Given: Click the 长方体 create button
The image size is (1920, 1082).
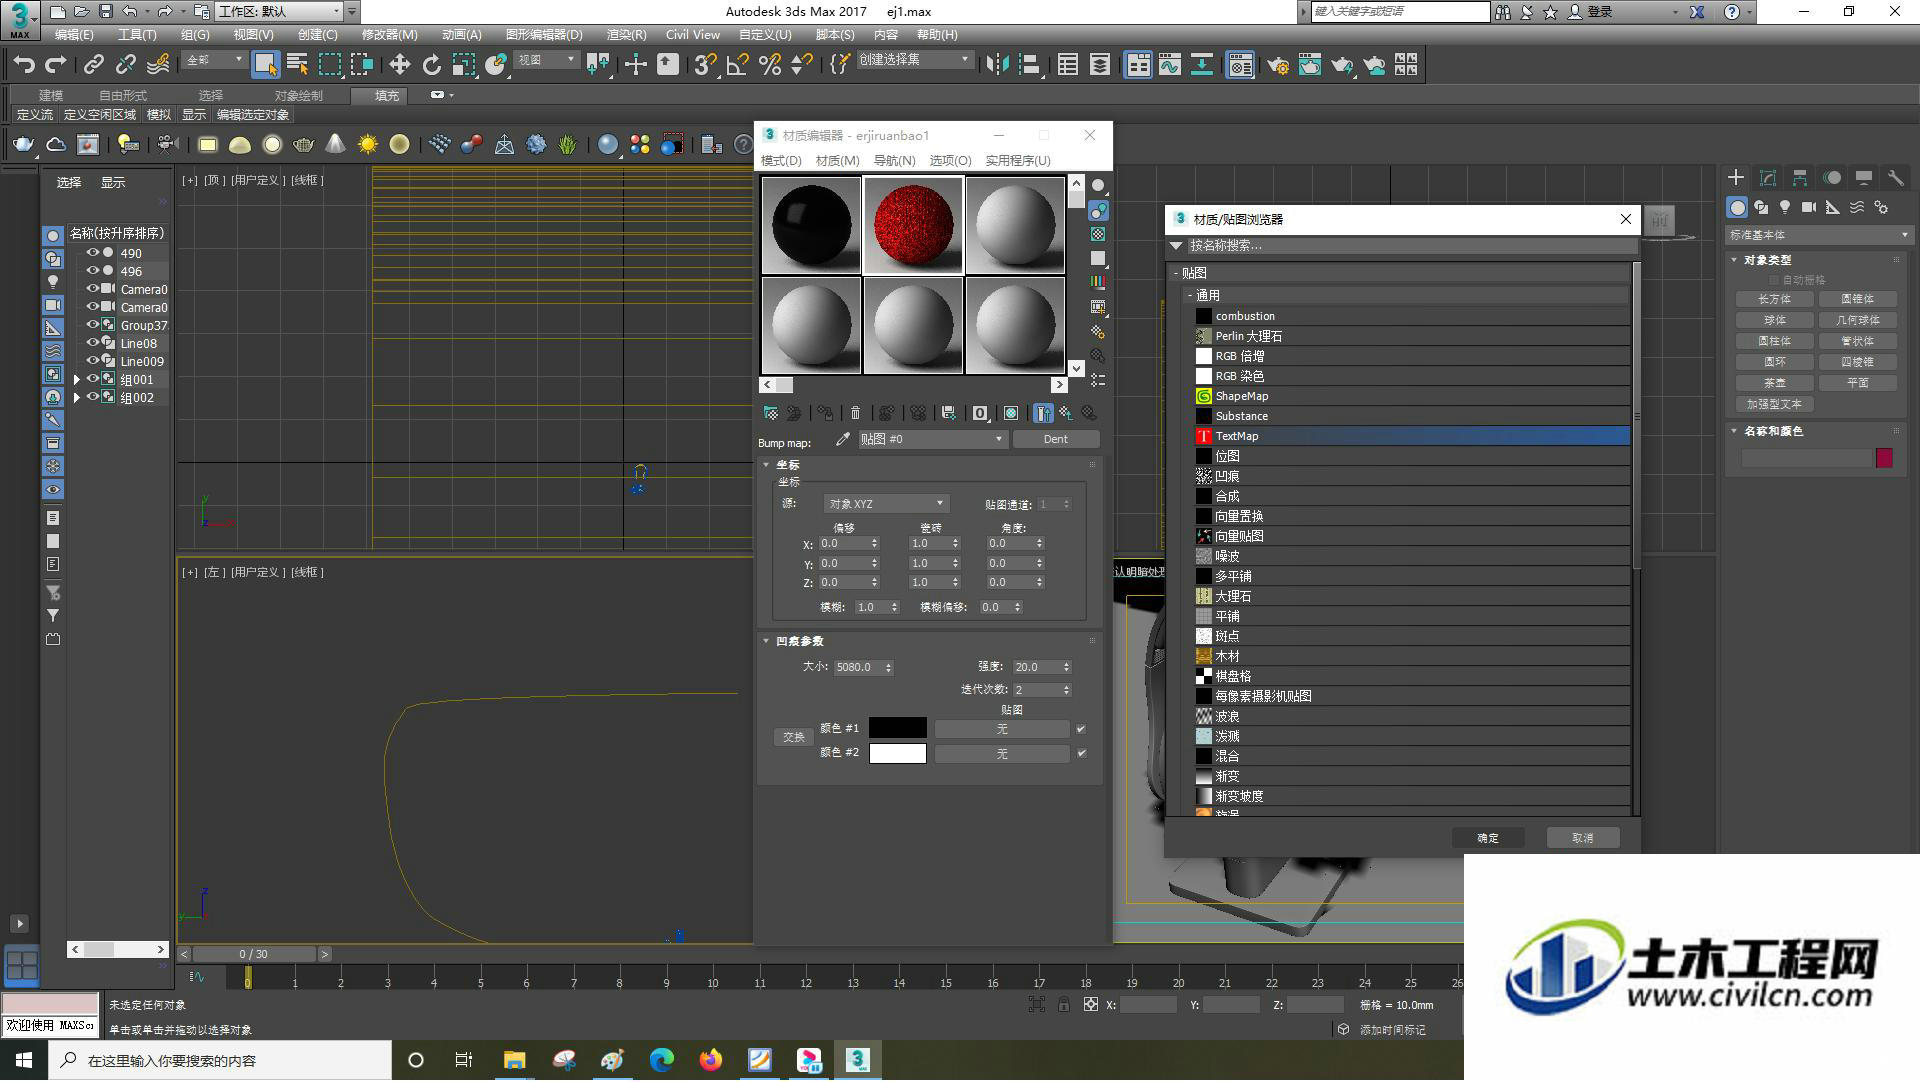Looking at the screenshot, I should coord(1774,299).
